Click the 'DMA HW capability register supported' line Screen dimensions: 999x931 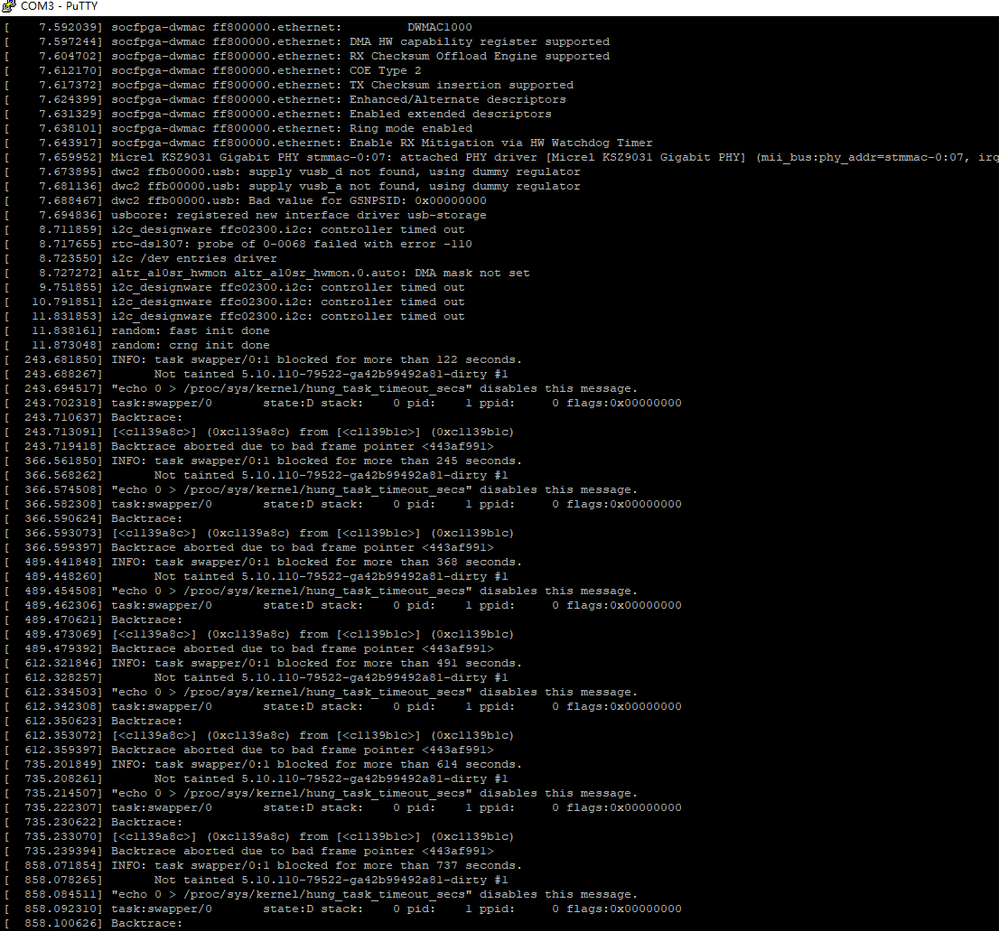point(307,42)
